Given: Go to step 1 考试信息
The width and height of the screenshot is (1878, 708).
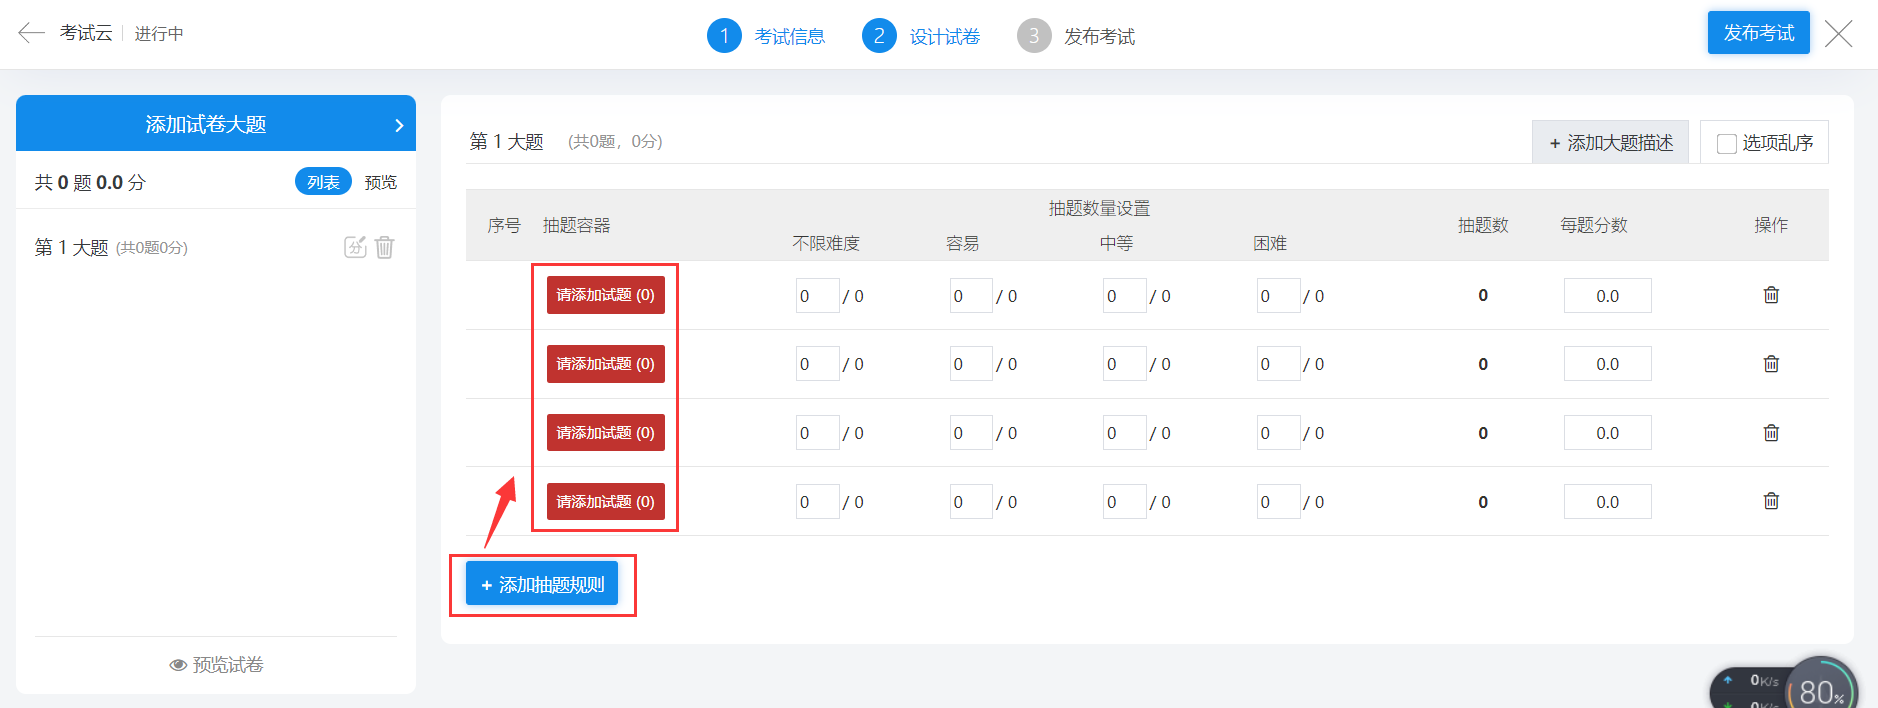Looking at the screenshot, I should [x=766, y=36].
